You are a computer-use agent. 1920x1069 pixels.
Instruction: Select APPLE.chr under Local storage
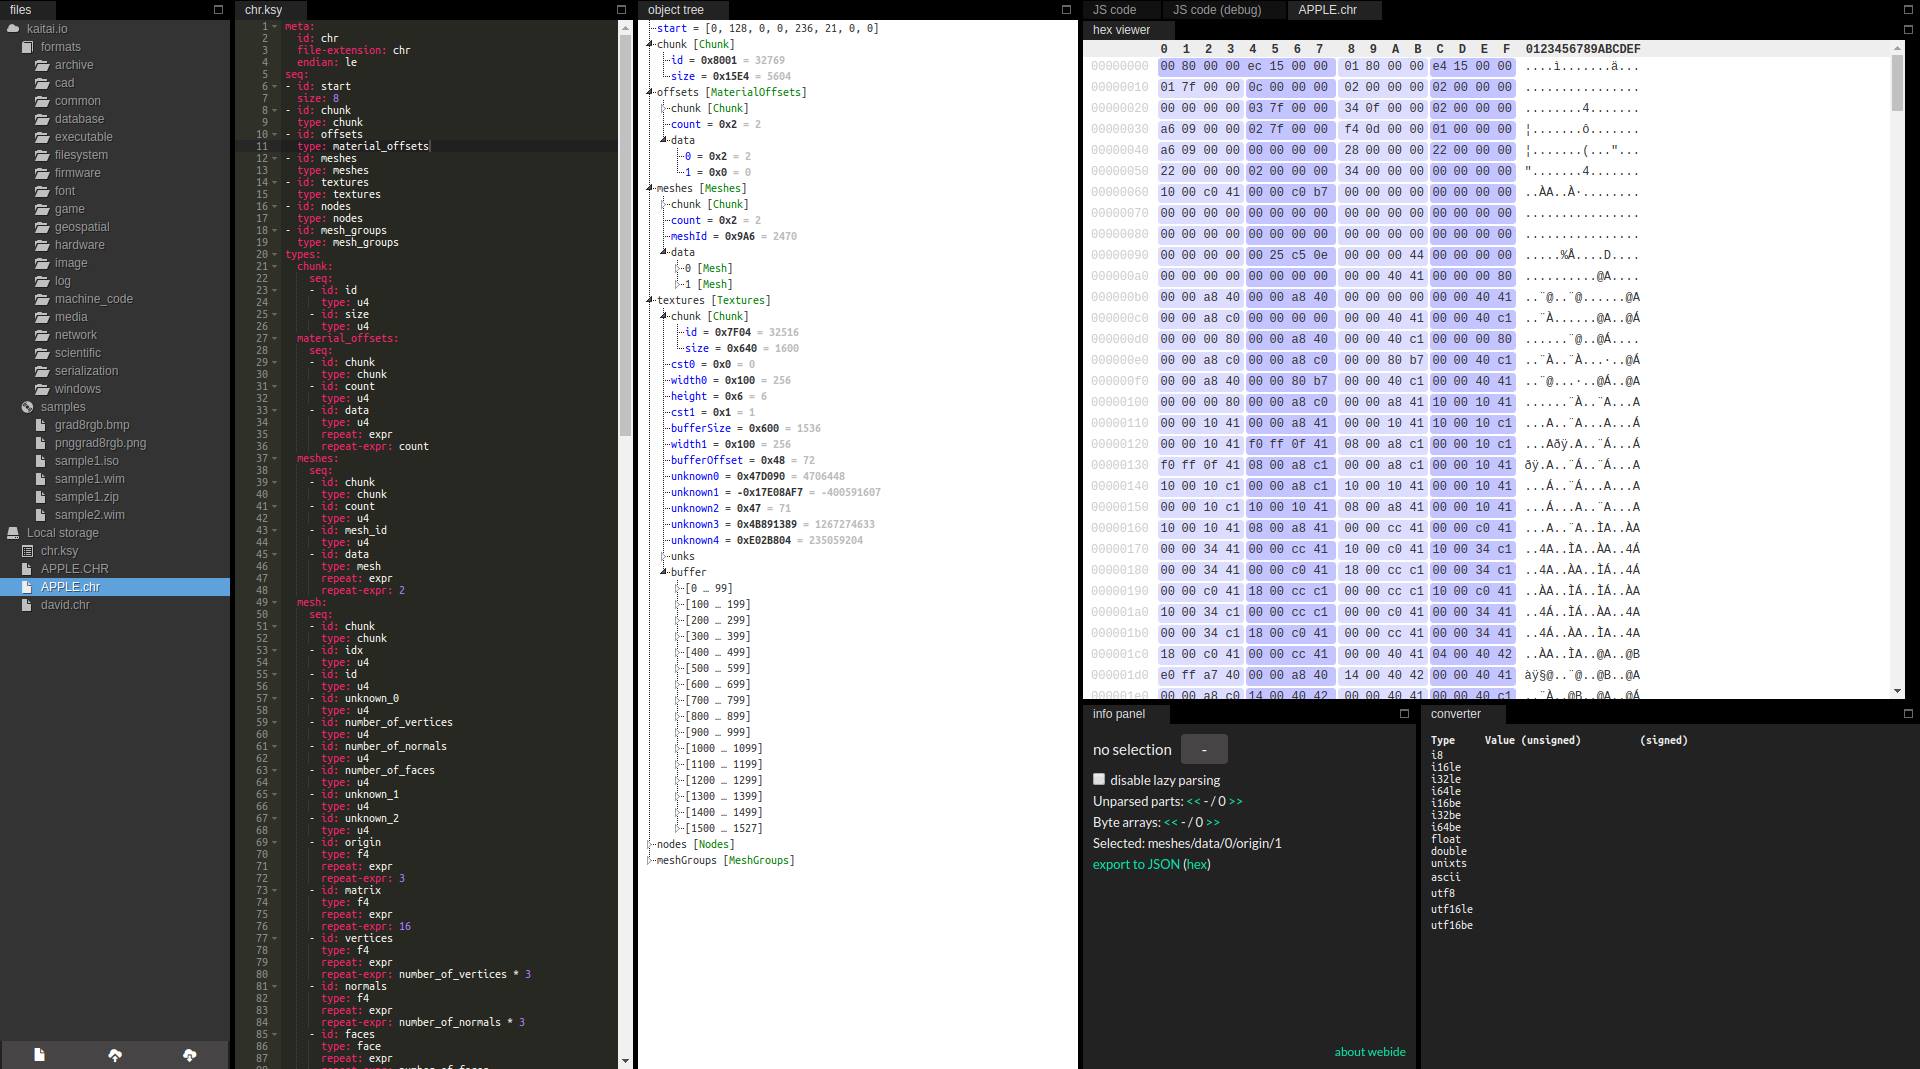(69, 587)
